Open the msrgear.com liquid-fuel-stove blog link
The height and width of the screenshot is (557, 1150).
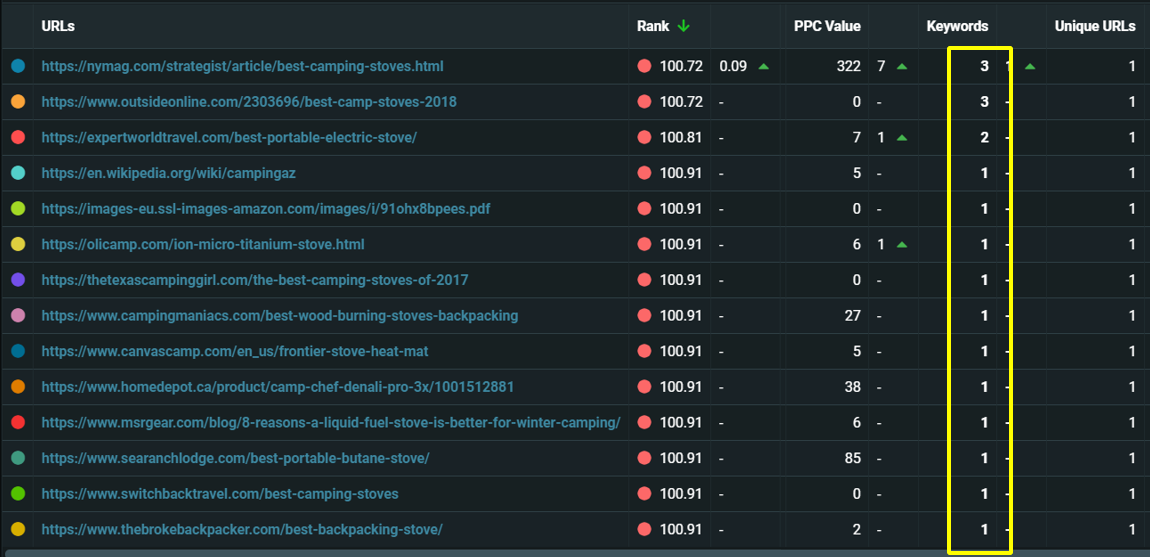331,423
